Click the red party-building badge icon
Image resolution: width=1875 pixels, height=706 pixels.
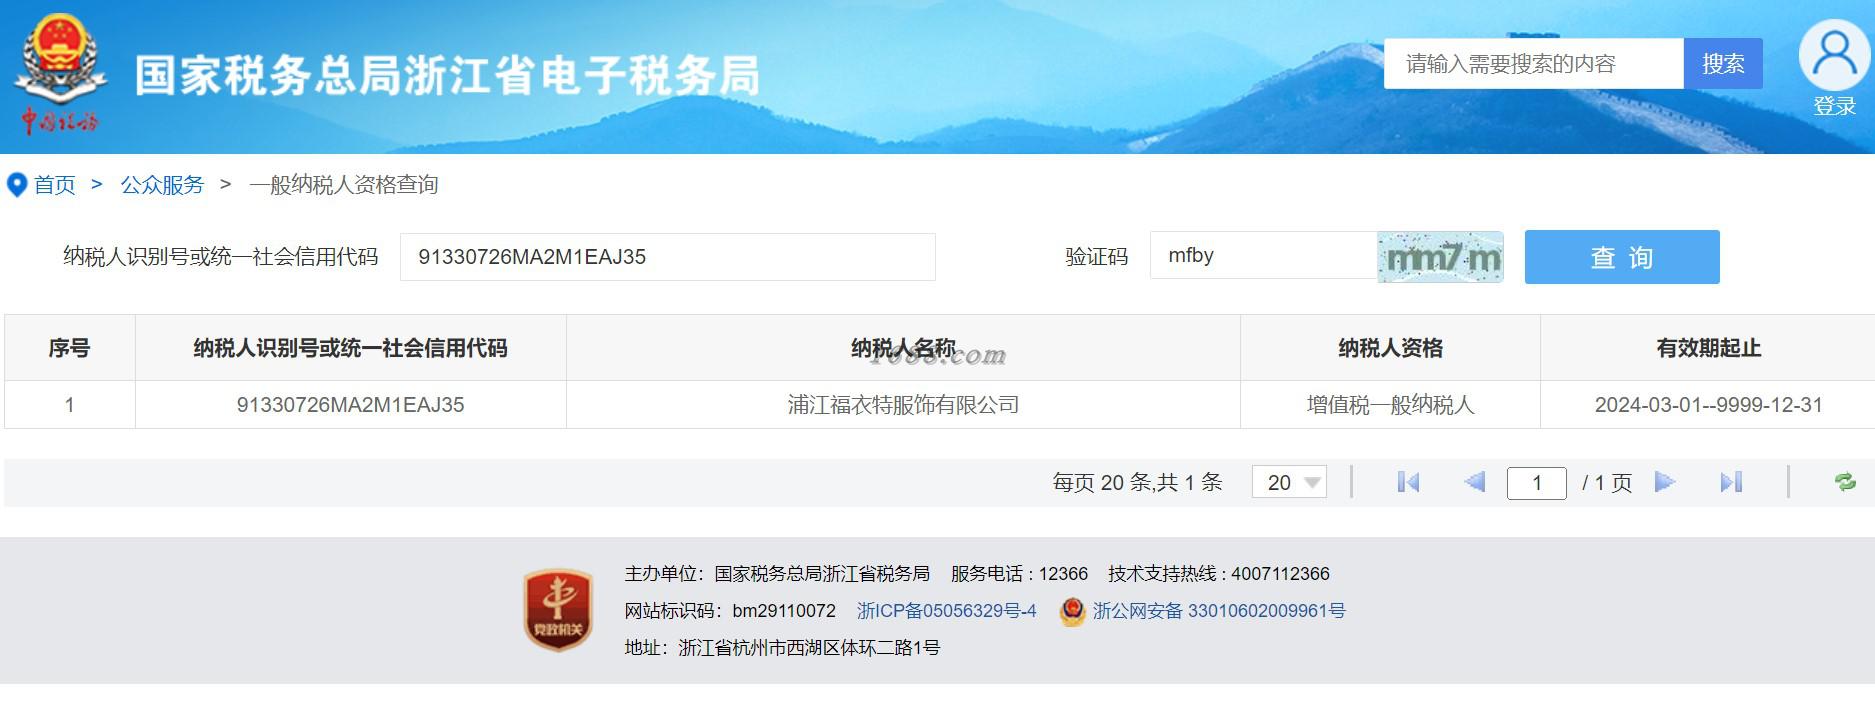tap(558, 610)
